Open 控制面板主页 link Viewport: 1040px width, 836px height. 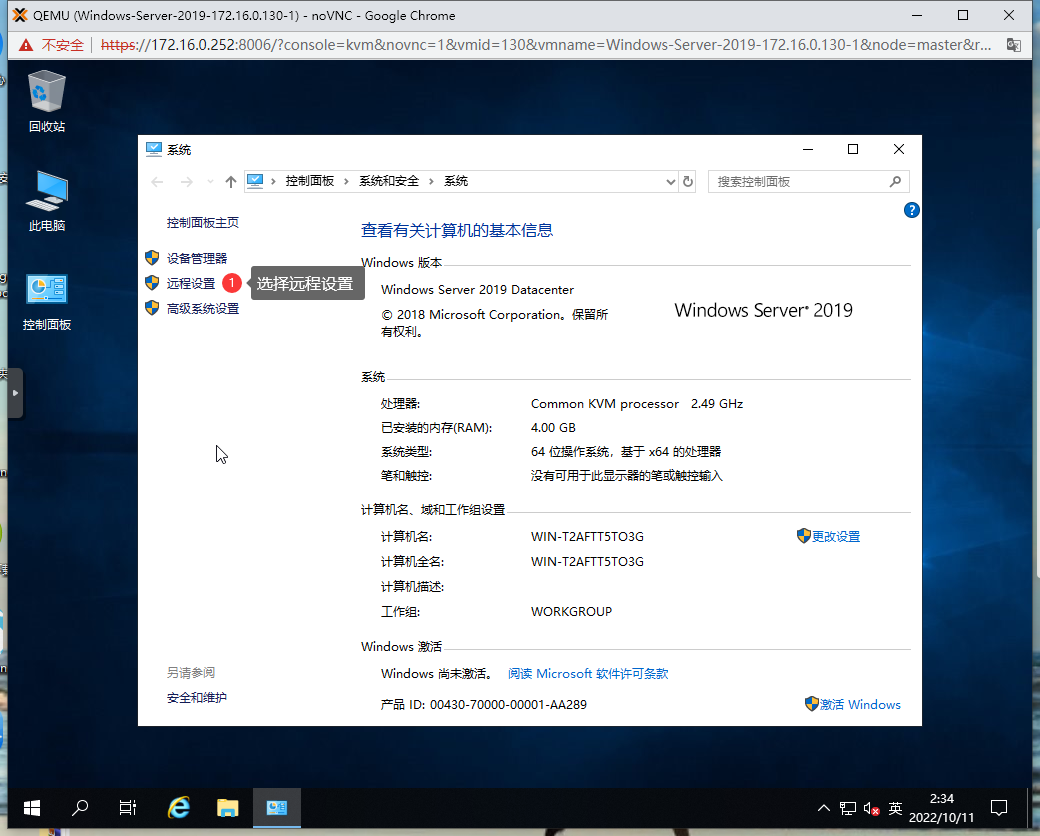click(x=202, y=222)
